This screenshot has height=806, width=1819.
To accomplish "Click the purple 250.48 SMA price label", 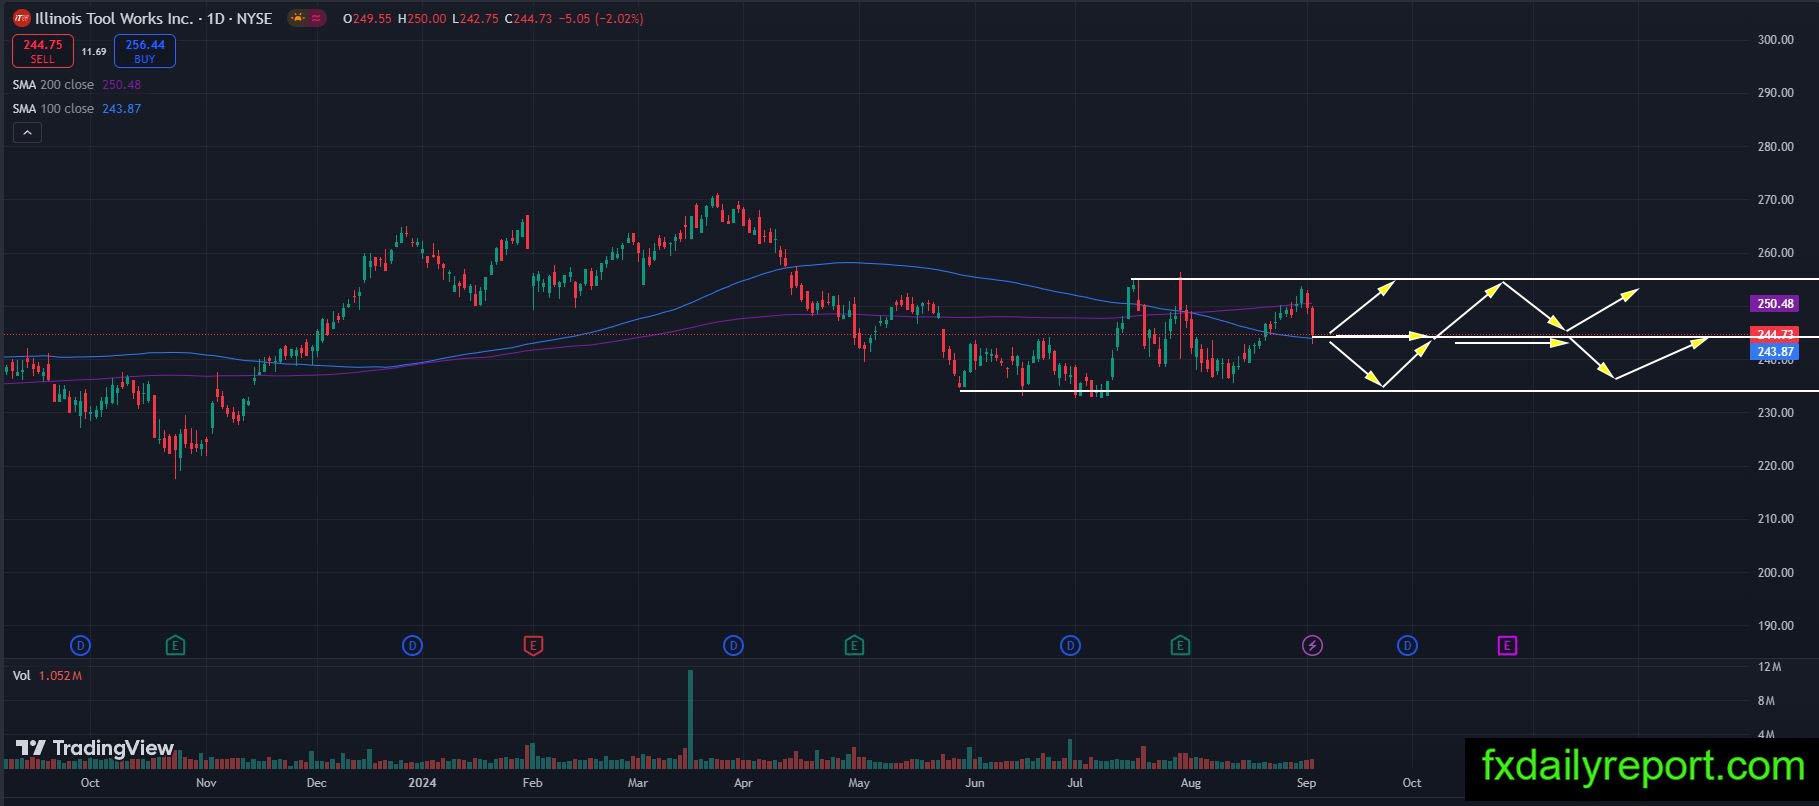I will click(1774, 304).
